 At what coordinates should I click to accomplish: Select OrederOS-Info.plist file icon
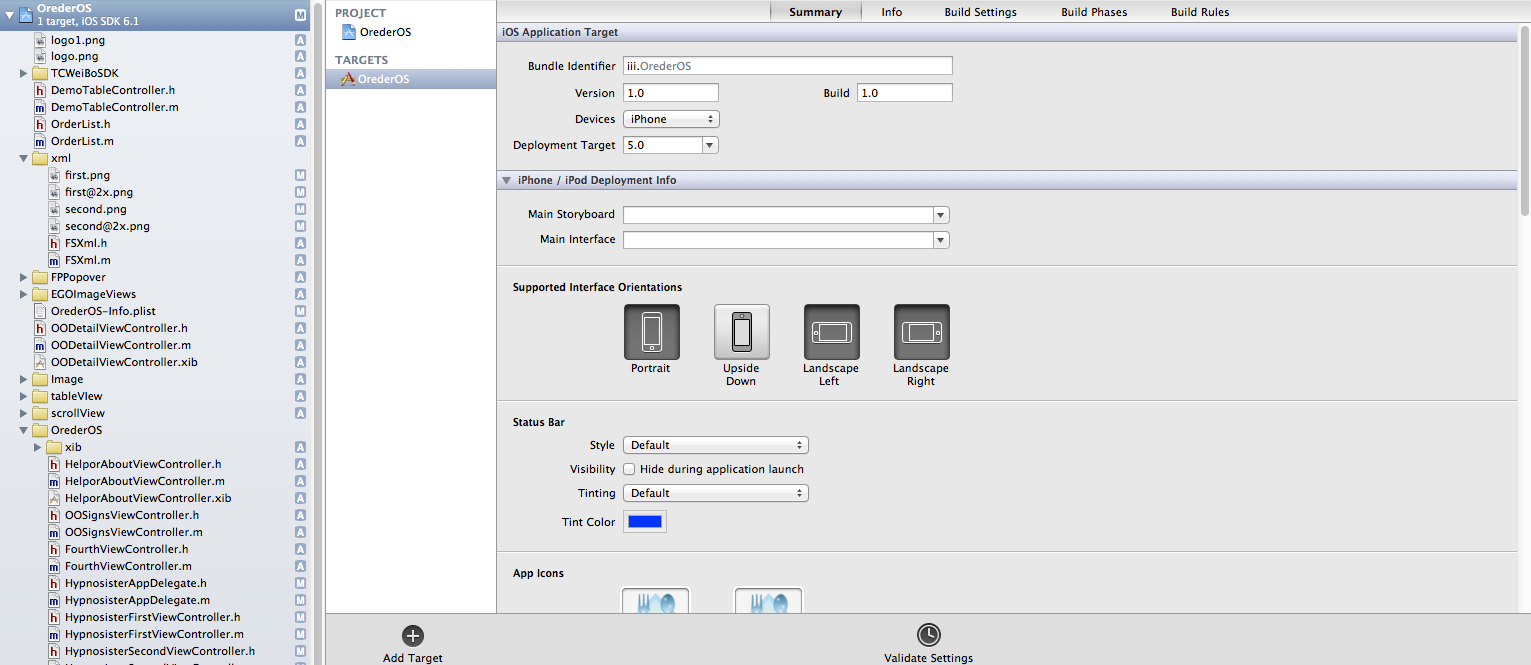(40, 311)
